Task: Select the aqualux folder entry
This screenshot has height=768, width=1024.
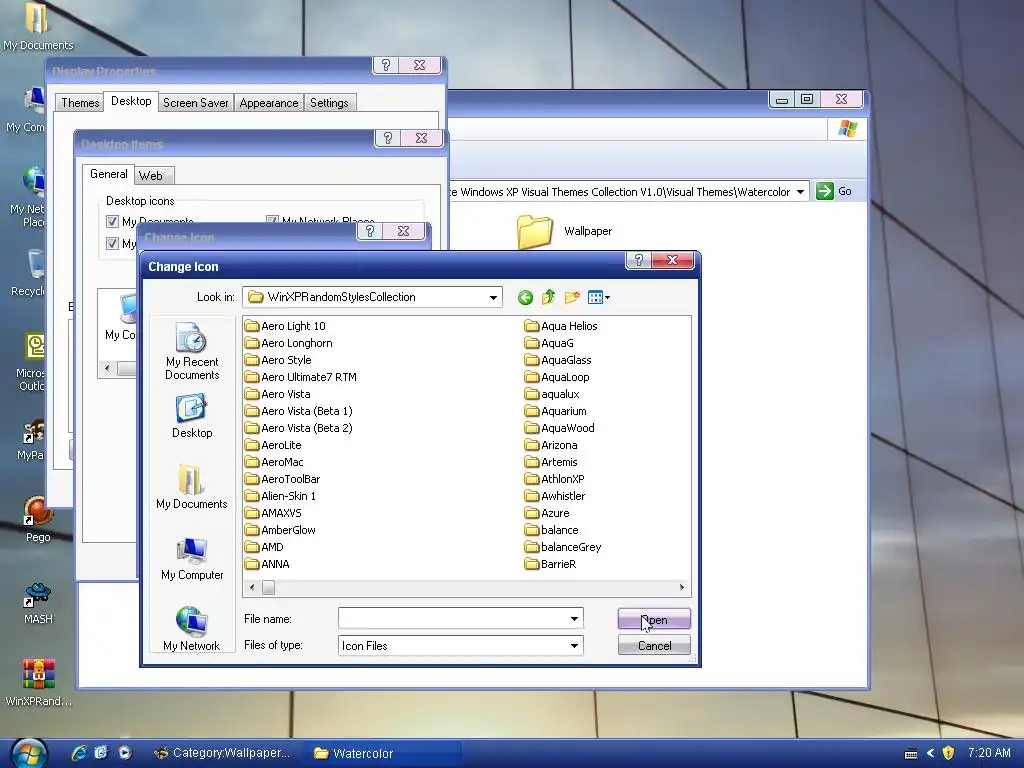Action: click(x=552, y=394)
